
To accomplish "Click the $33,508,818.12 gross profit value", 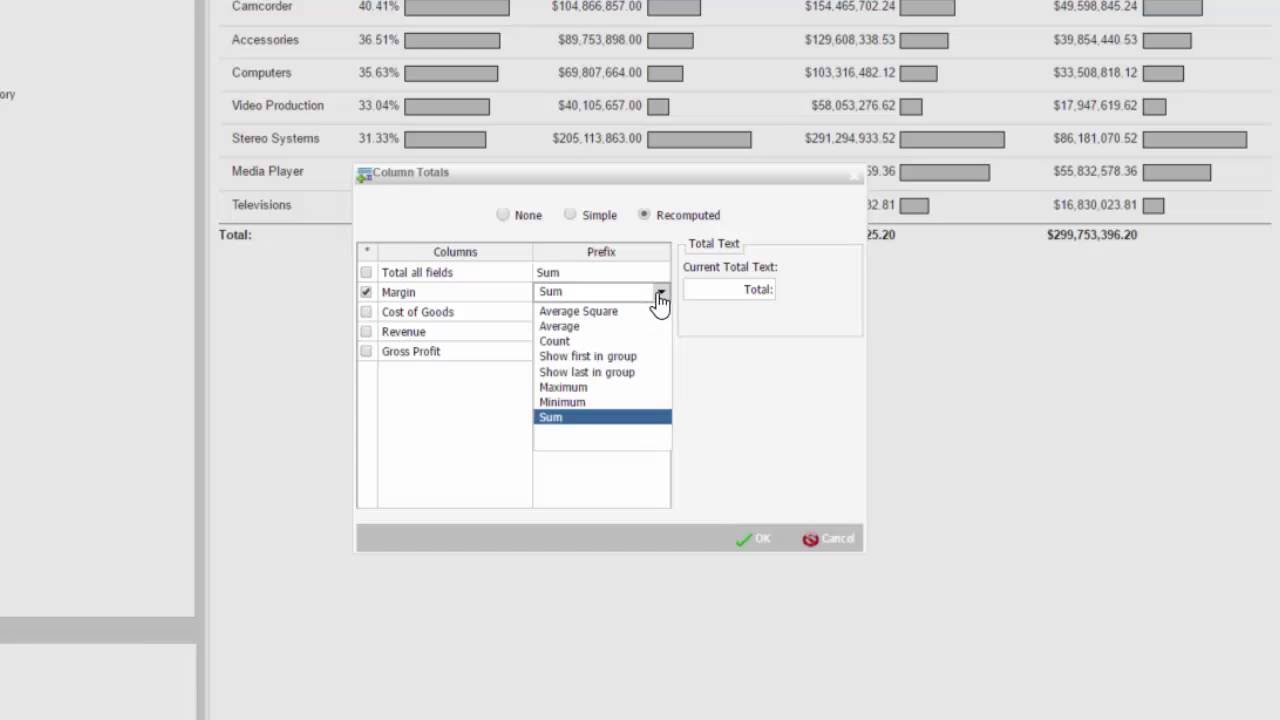I will point(1095,73).
